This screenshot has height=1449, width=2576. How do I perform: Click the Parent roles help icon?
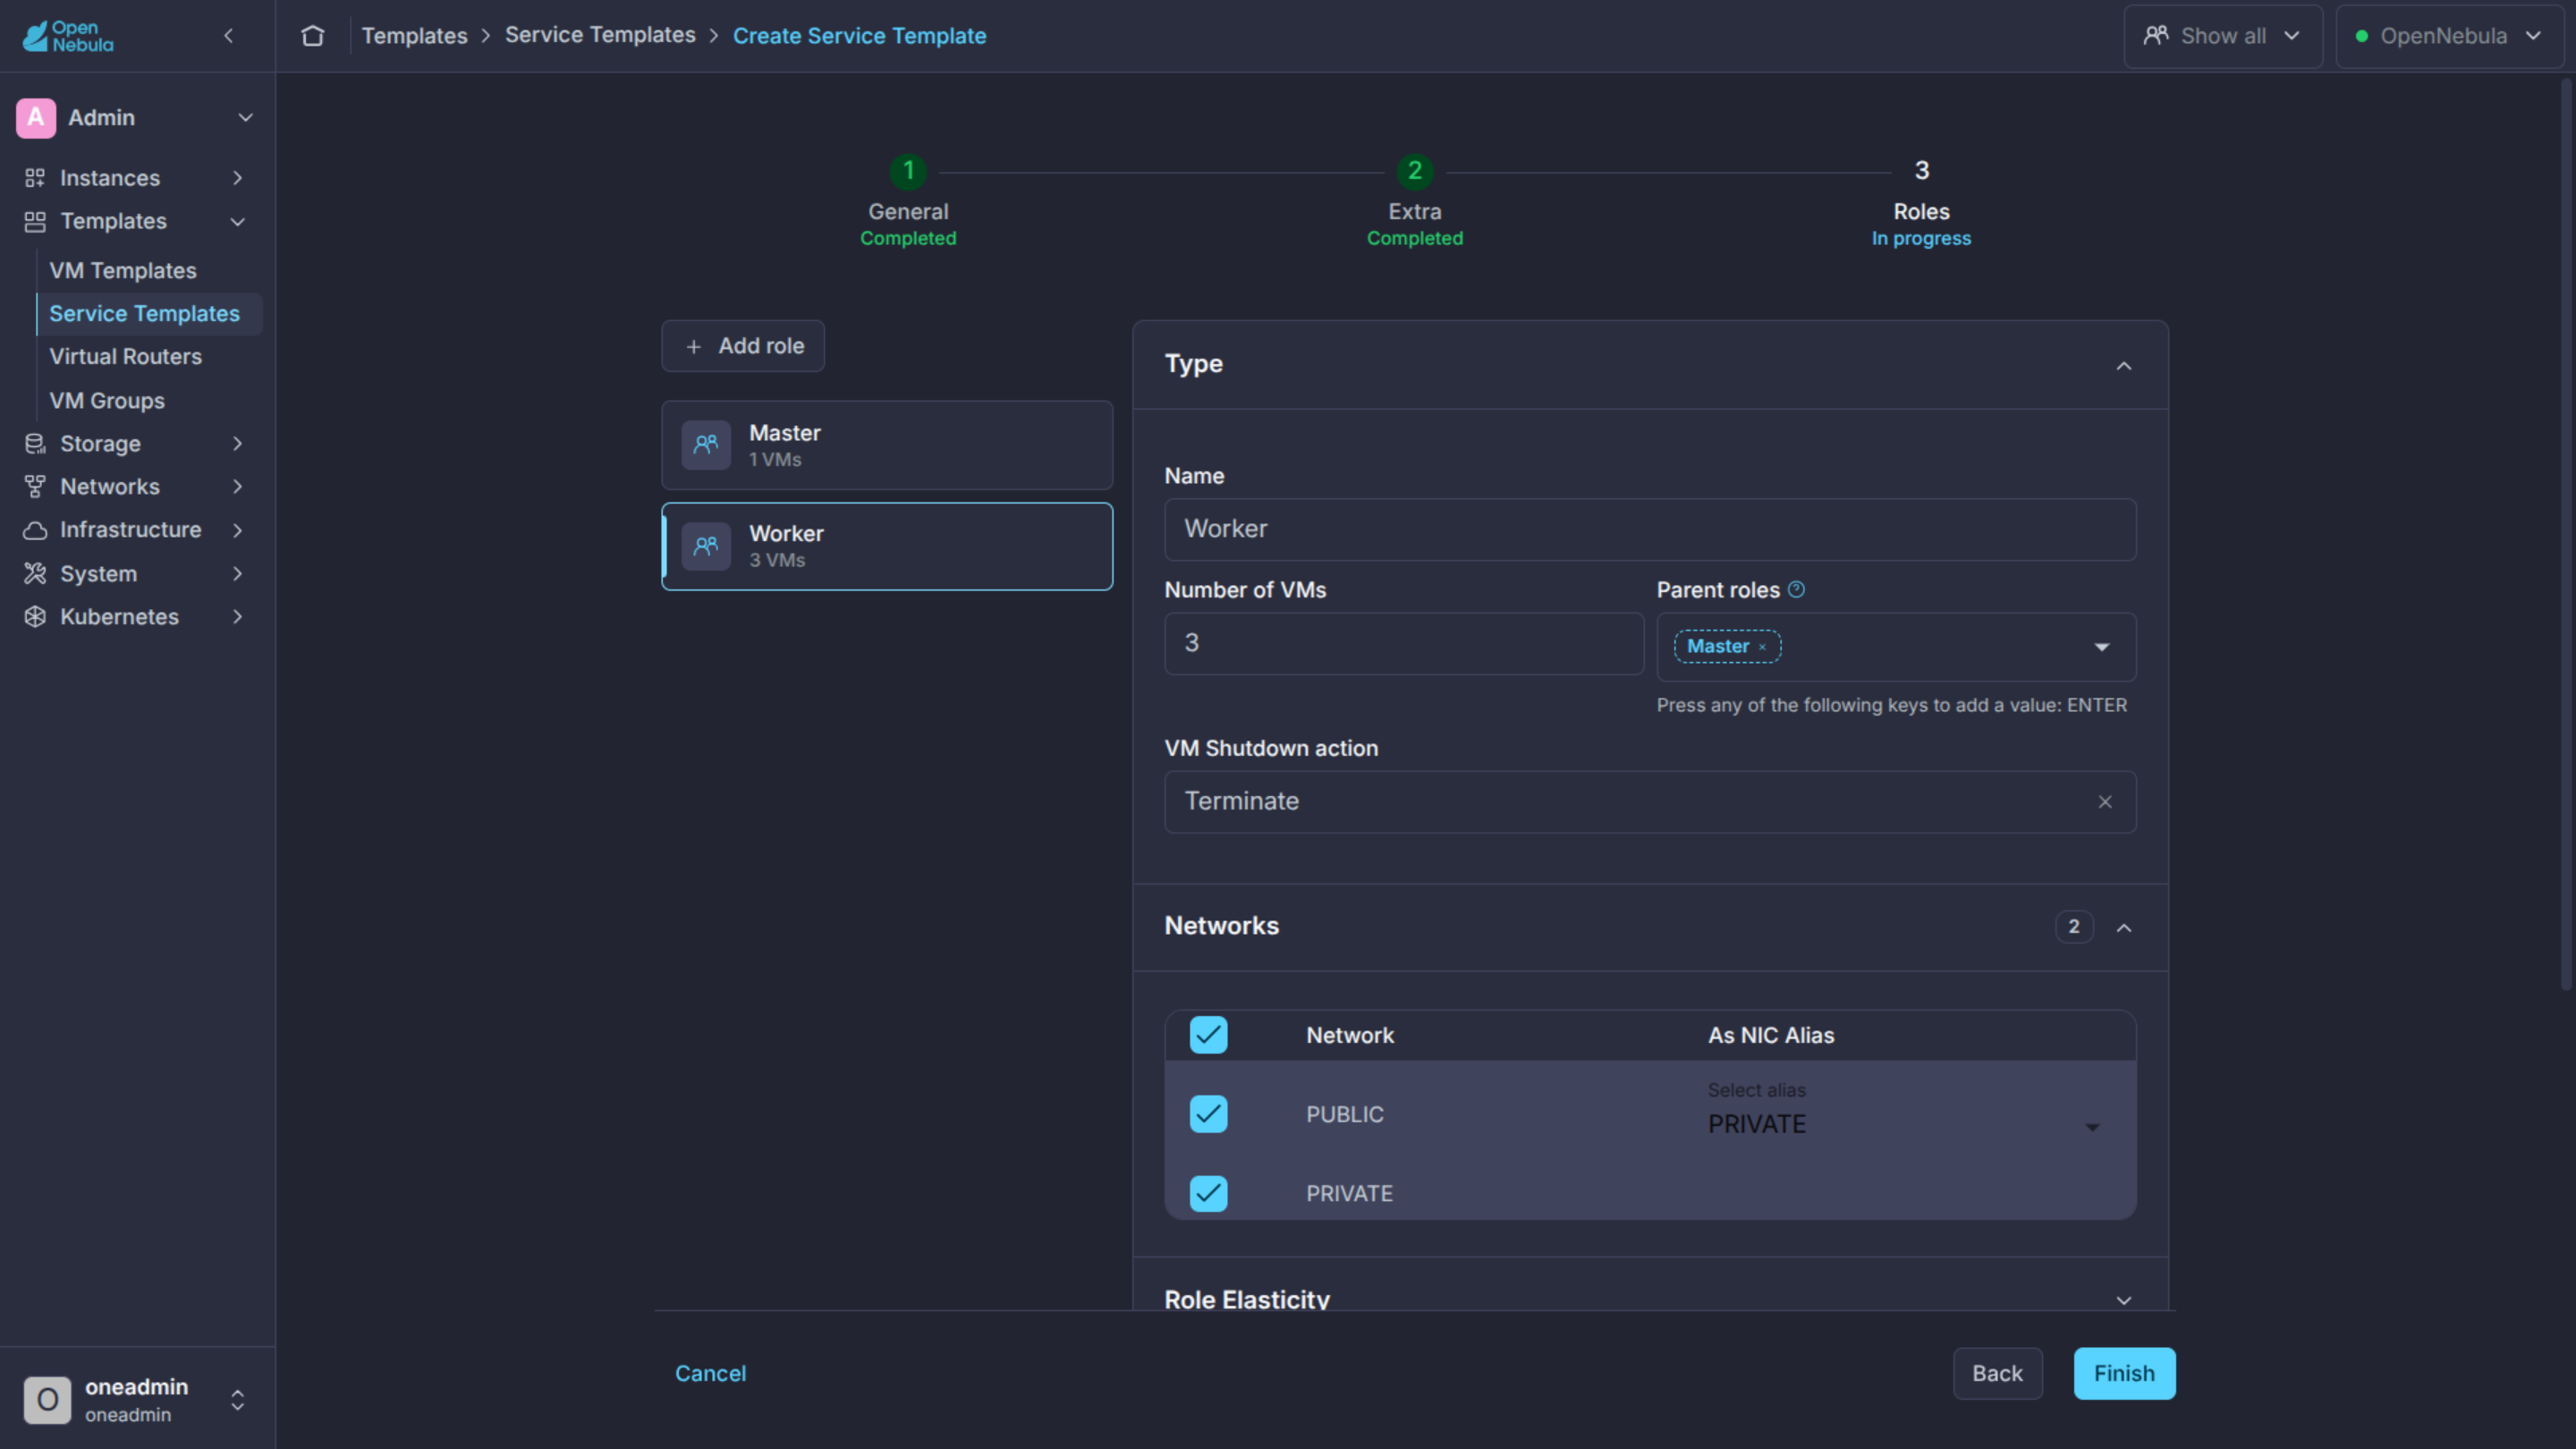click(1796, 590)
